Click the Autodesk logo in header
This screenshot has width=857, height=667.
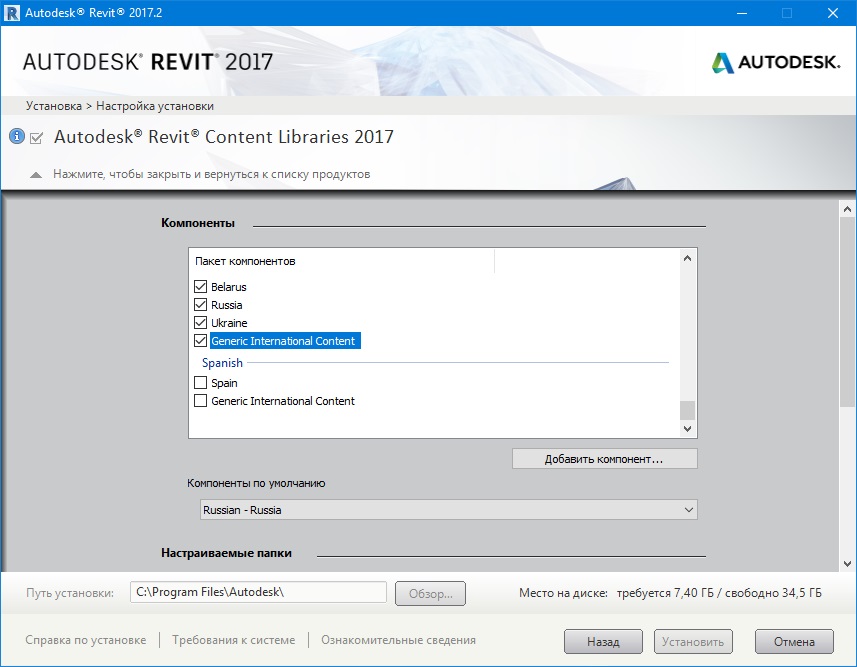click(776, 63)
